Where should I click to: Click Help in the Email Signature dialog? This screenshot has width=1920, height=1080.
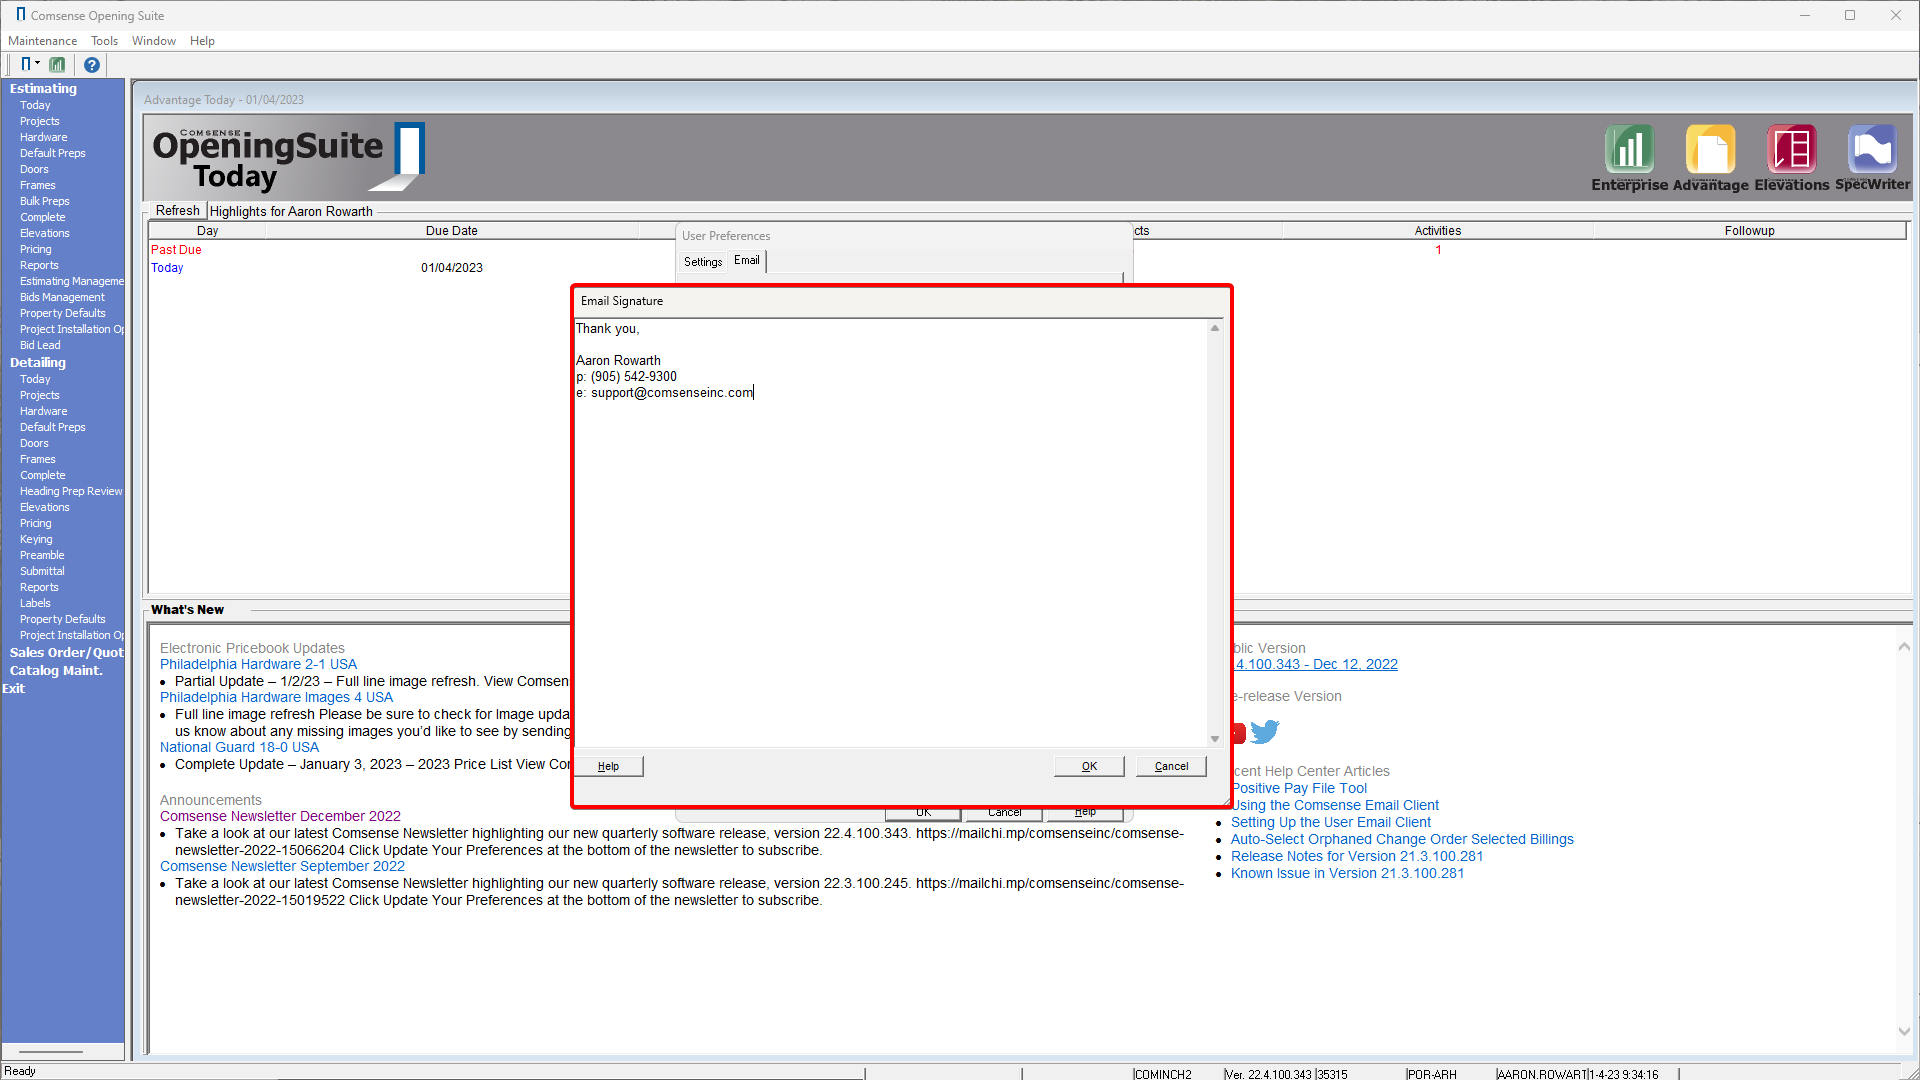608,766
